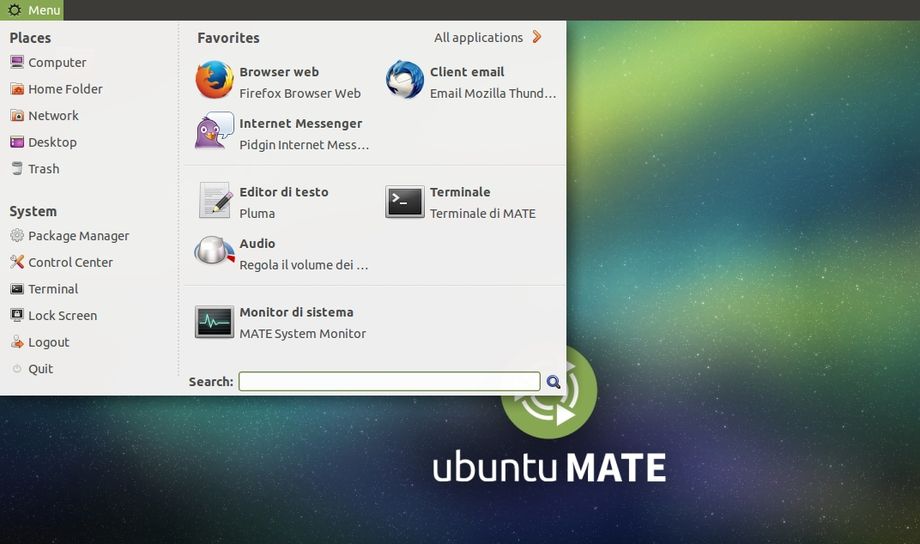The image size is (920, 544).
Task: Open Pluma Editor di testo icon
Action: click(x=215, y=200)
